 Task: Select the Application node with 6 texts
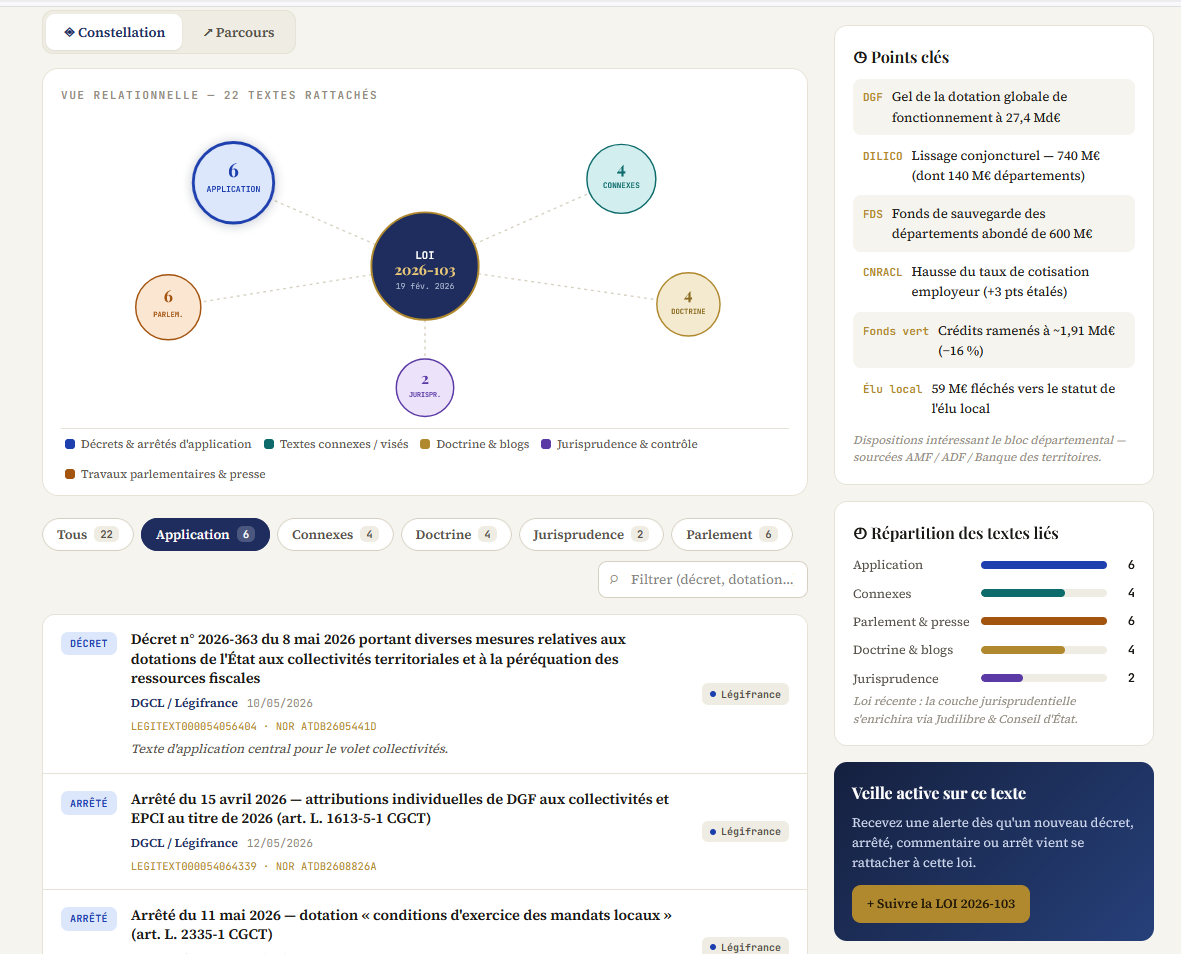pyautogui.click(x=233, y=182)
